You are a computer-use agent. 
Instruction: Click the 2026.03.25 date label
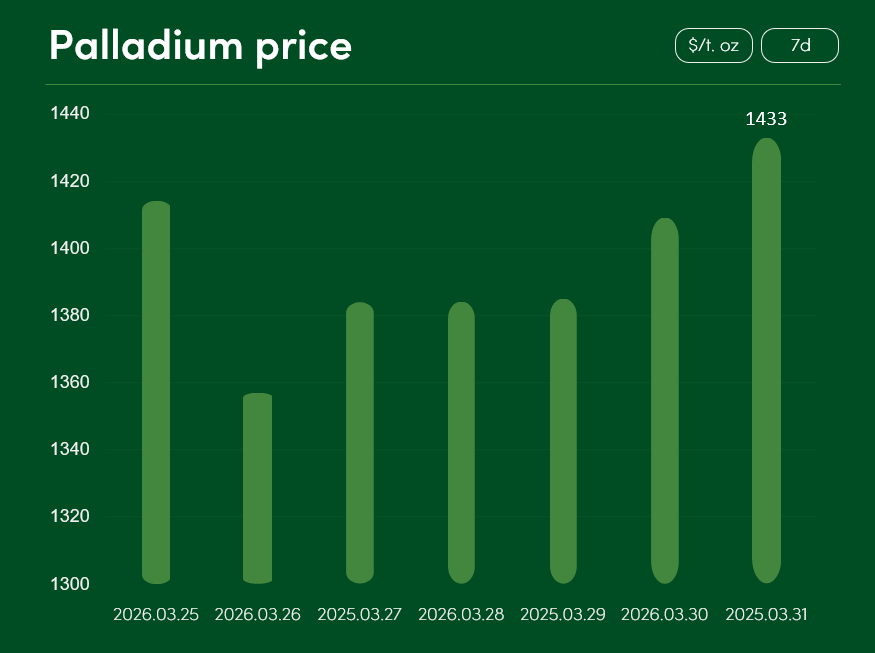click(156, 614)
